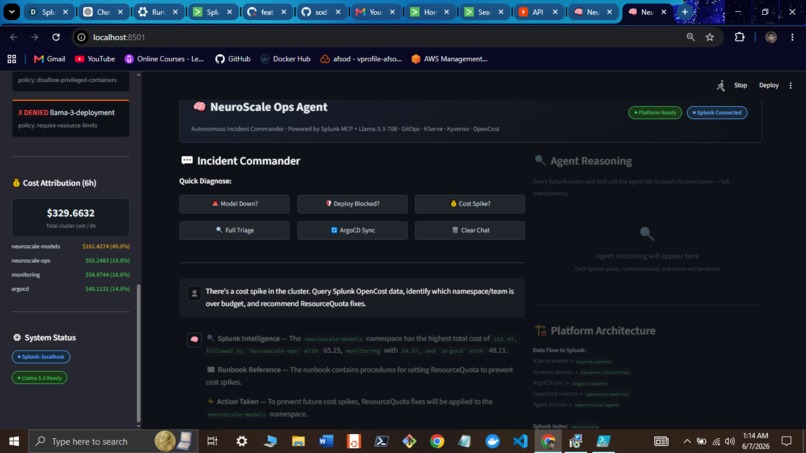Open Visual Studio Code on the taskbar
This screenshot has width=806, height=453.
click(x=520, y=441)
